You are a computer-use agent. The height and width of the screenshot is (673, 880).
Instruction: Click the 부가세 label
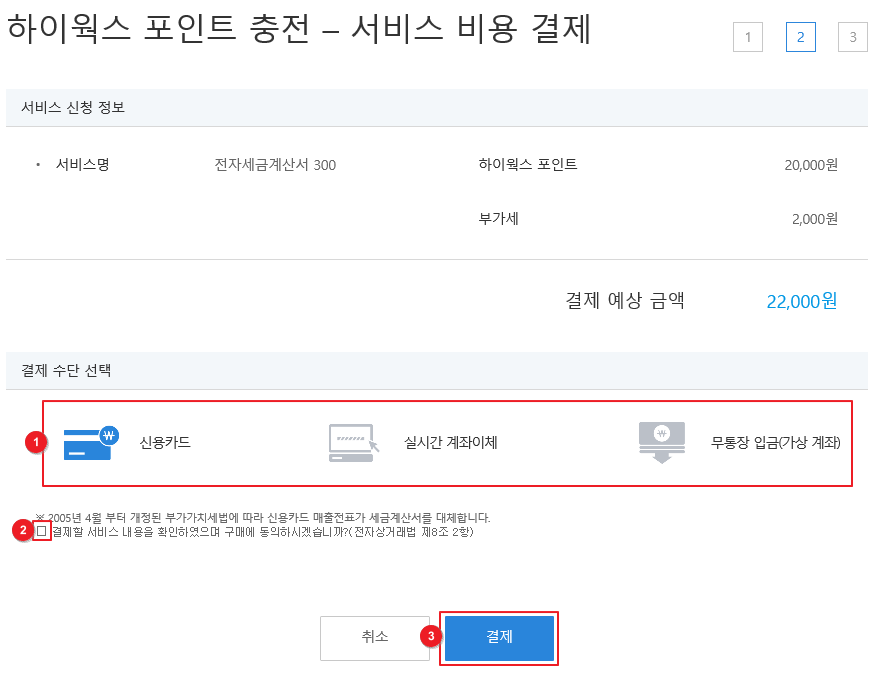click(498, 218)
